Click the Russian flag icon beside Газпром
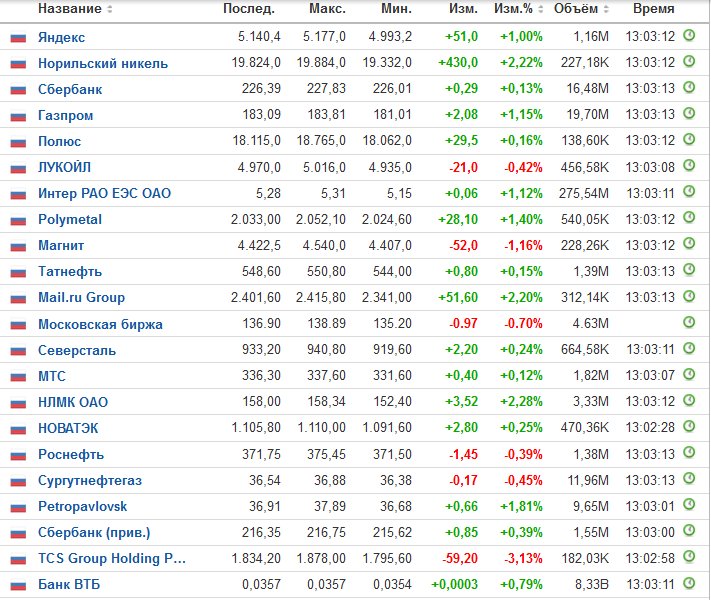711x600 pixels. (x=18, y=116)
